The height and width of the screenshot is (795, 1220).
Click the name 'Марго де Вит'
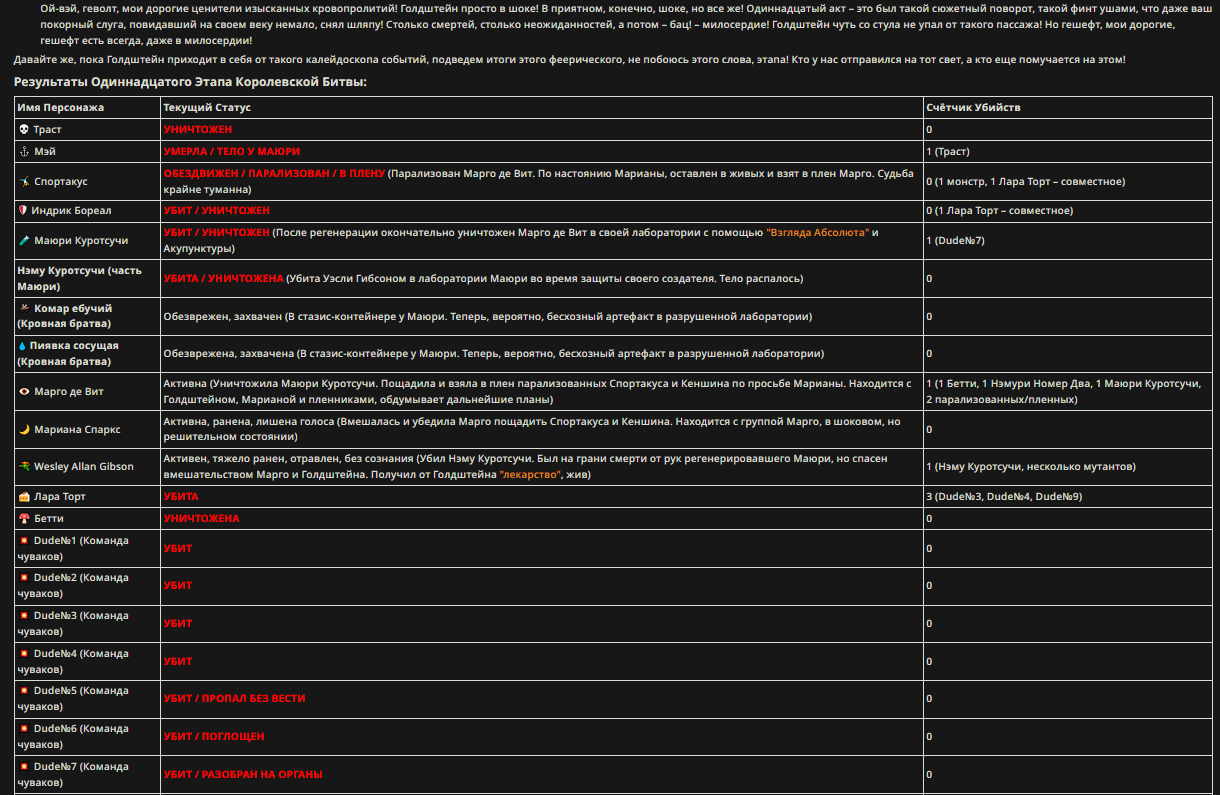(68, 392)
